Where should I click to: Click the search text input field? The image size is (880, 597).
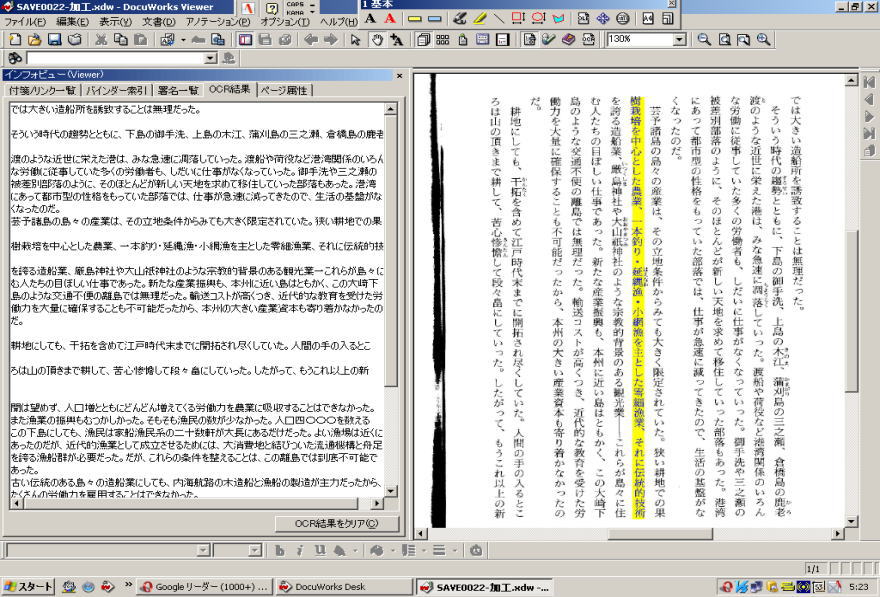tap(116, 58)
